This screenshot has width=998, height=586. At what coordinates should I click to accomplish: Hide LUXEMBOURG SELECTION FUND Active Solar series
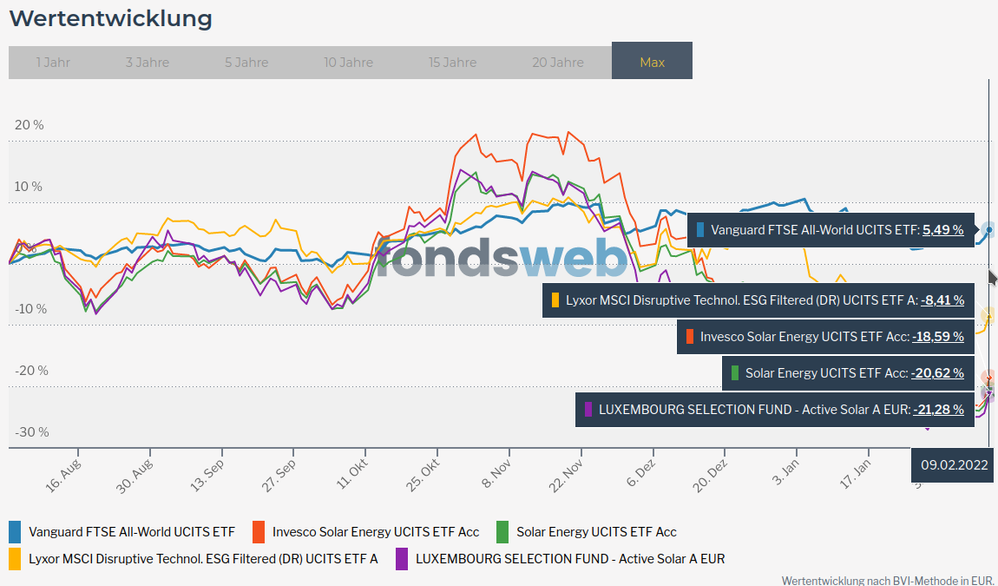(x=570, y=559)
